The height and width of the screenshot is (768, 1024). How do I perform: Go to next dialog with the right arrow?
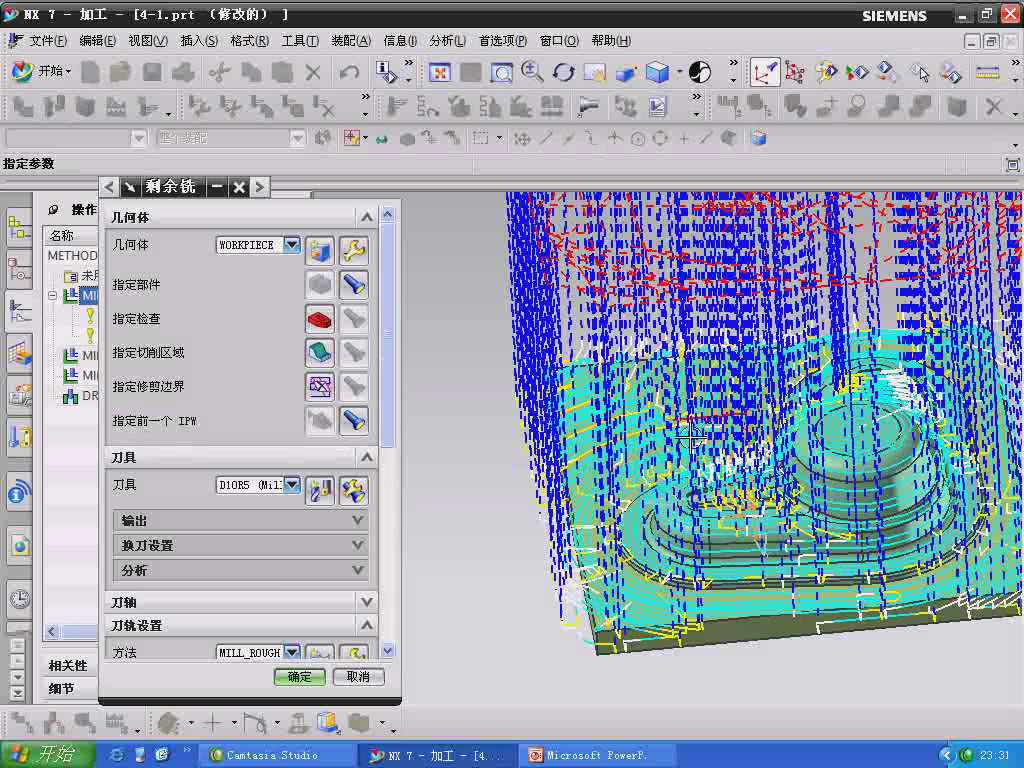tap(260, 187)
